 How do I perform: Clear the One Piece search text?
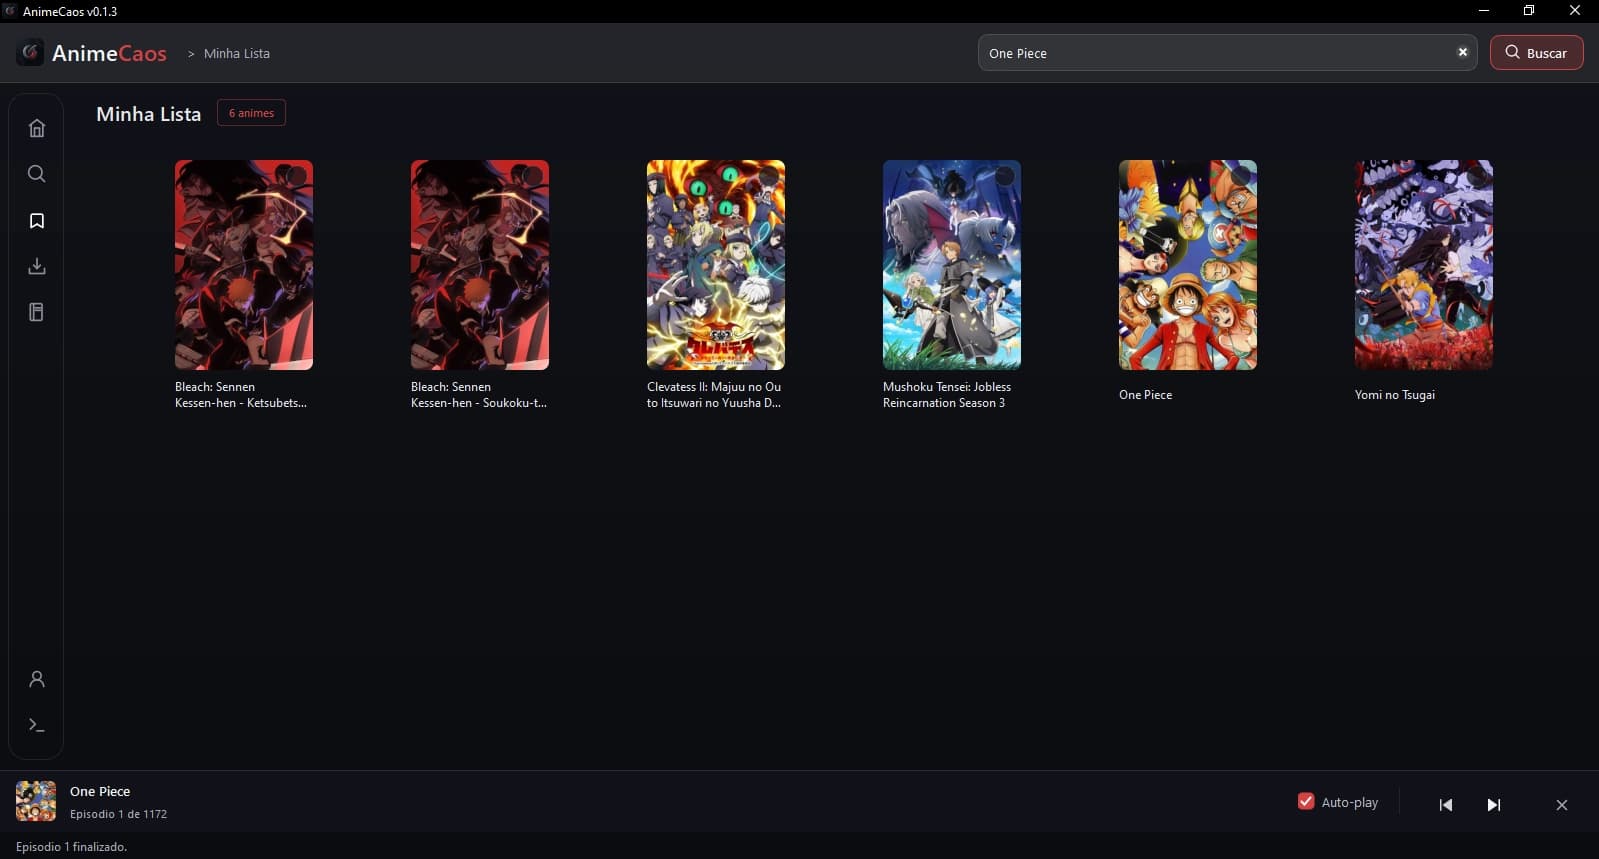1462,53
